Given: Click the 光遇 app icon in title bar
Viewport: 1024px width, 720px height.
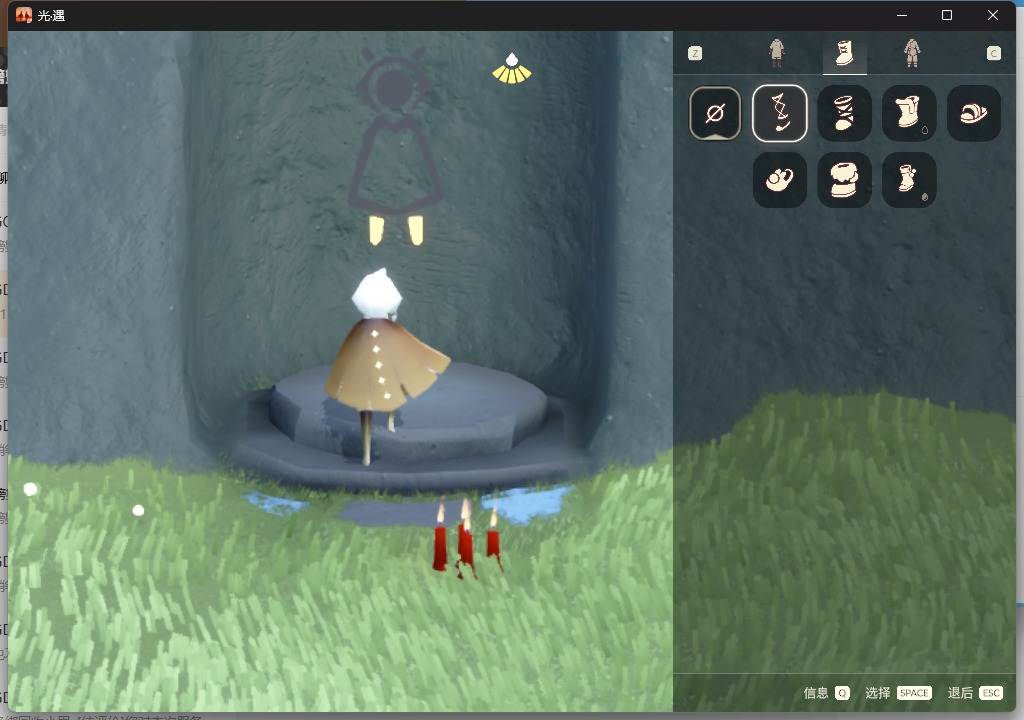Looking at the screenshot, I should (24, 15).
